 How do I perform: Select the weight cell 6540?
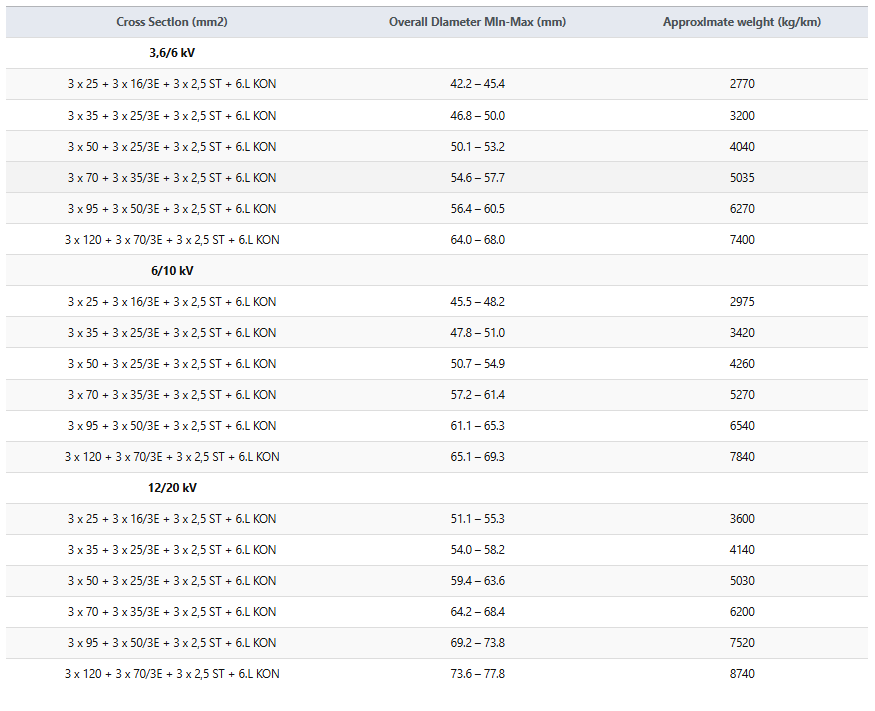[x=742, y=426]
